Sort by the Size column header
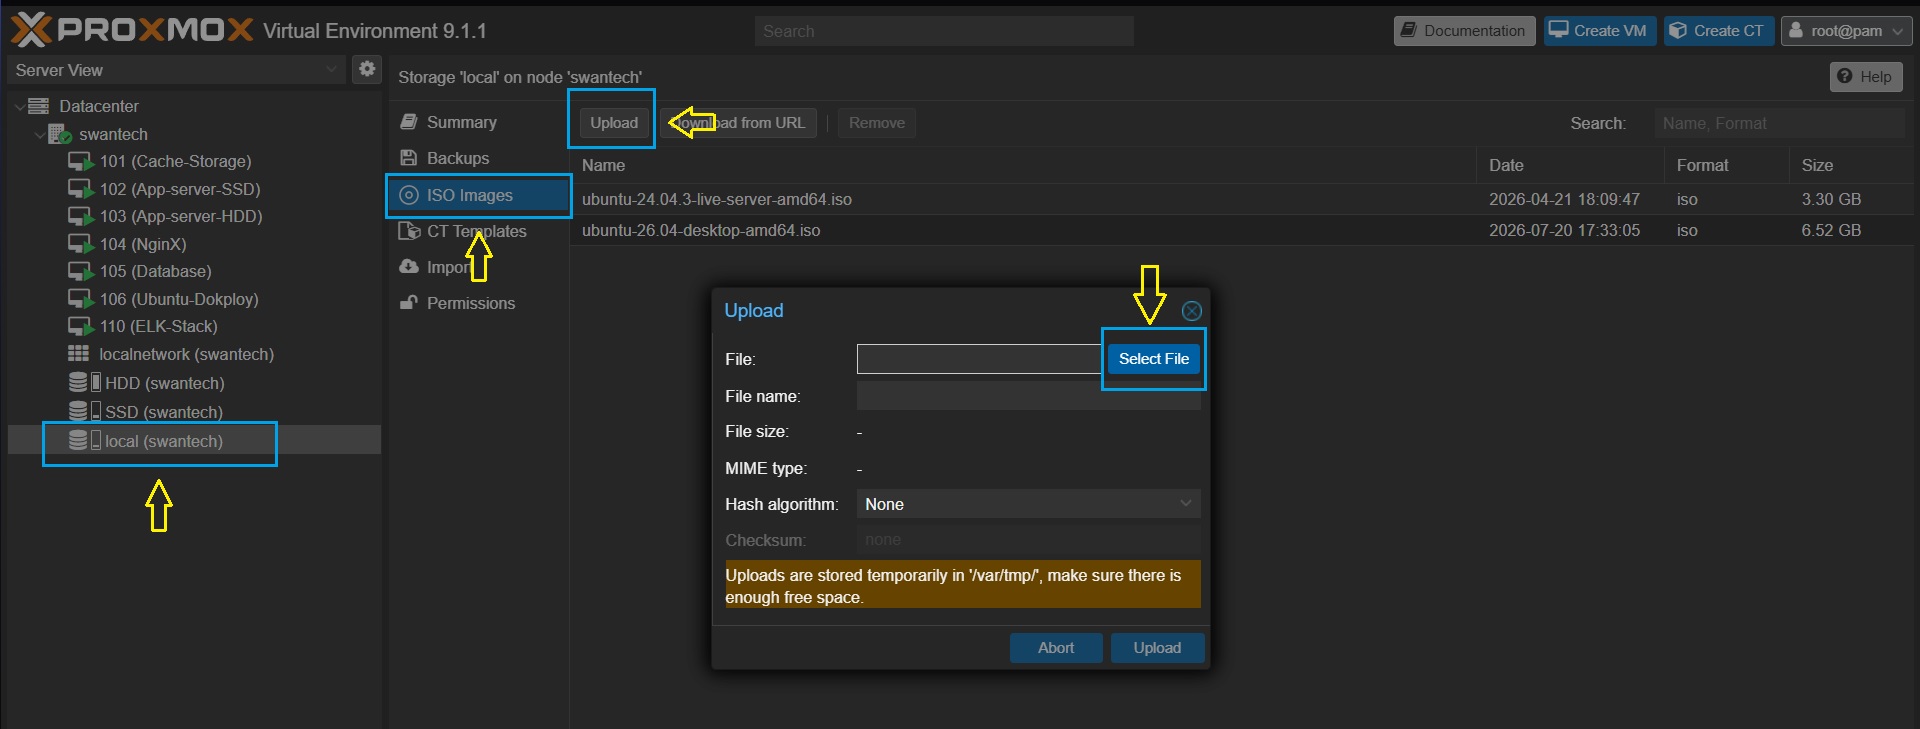 [1851, 165]
